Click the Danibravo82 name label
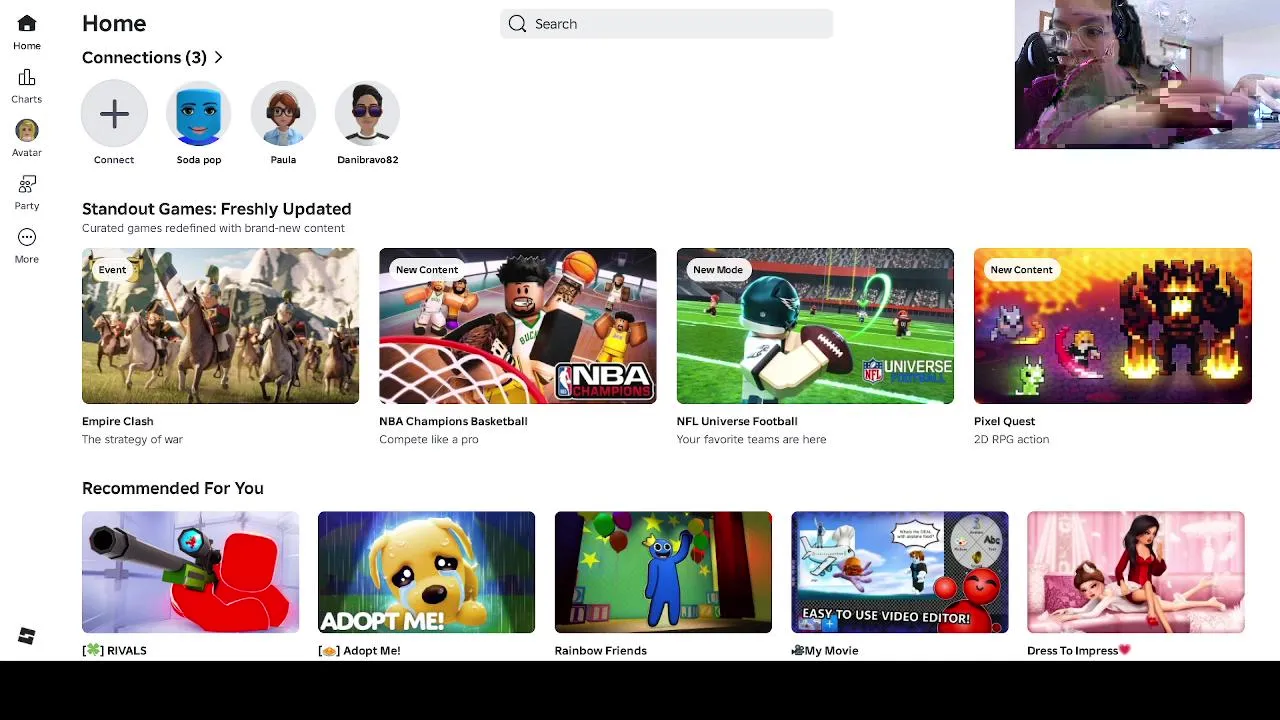This screenshot has height=720, width=1280. [x=368, y=160]
